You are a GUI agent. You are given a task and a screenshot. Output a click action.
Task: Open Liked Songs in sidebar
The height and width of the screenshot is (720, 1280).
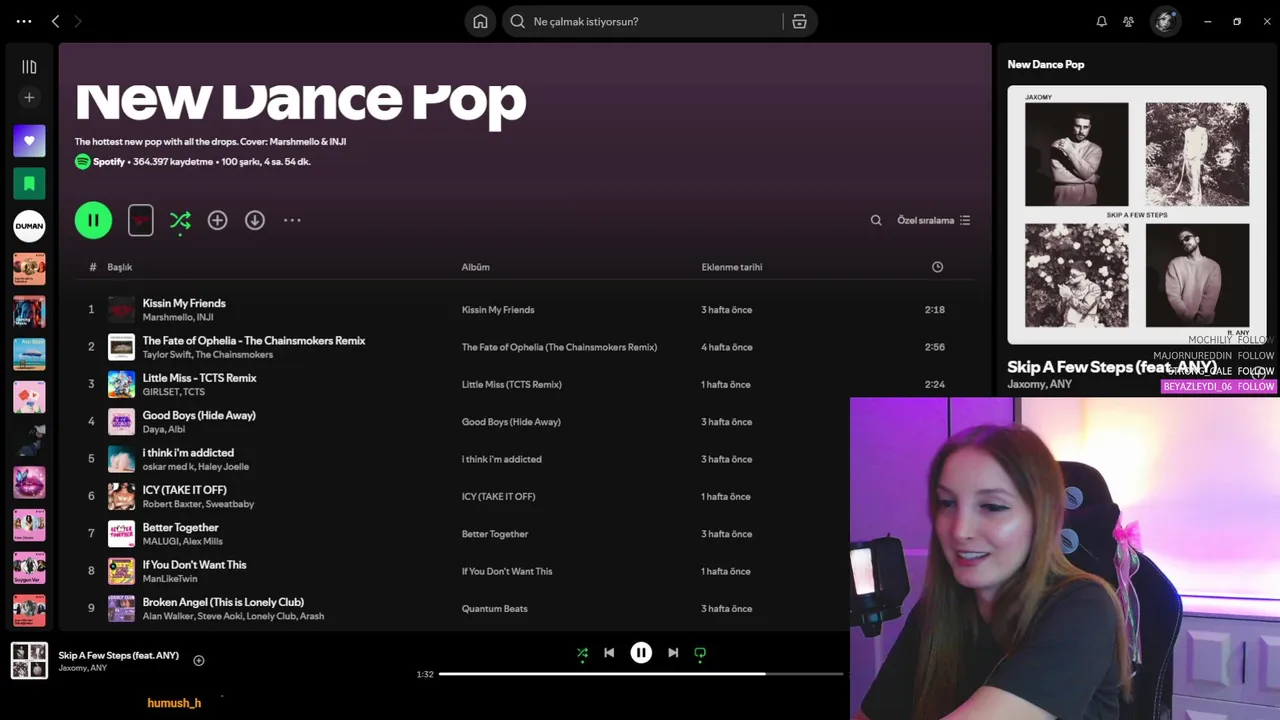pyautogui.click(x=29, y=141)
